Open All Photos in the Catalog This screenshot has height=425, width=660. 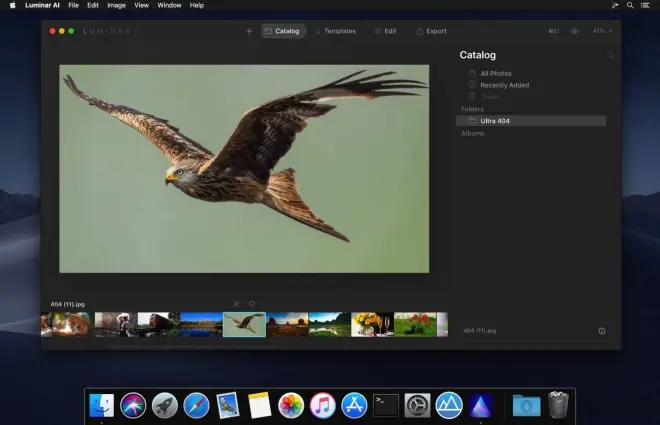pyautogui.click(x=497, y=74)
